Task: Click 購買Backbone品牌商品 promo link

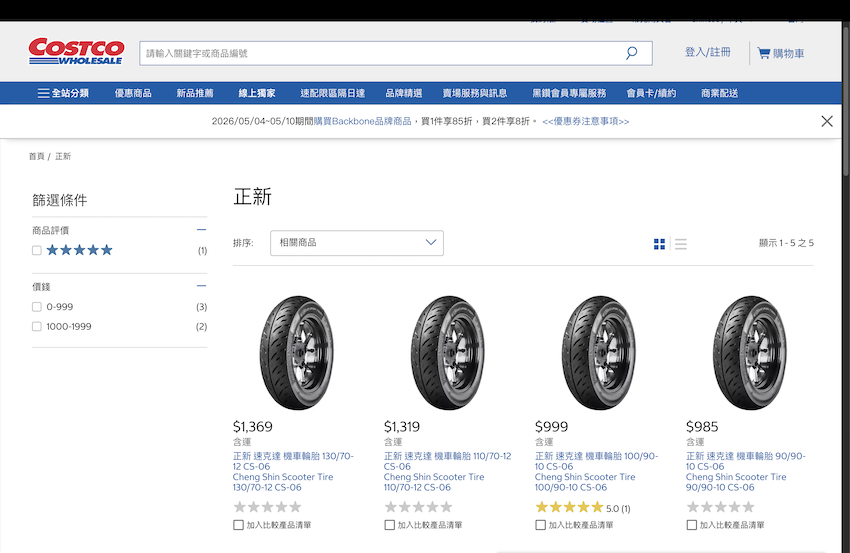Action: tap(363, 121)
